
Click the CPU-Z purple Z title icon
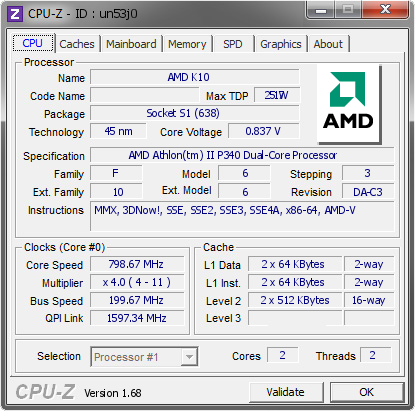coord(15,14)
